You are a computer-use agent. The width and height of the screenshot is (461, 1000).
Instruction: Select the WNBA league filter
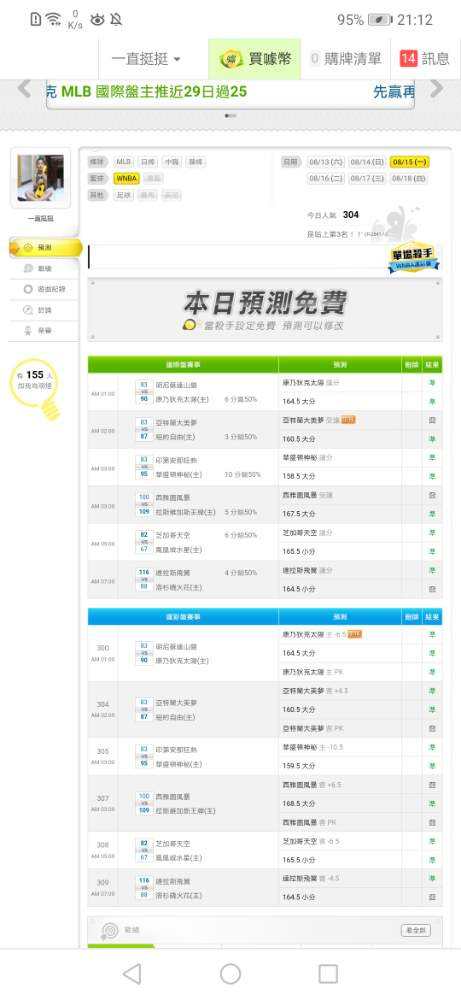point(126,179)
